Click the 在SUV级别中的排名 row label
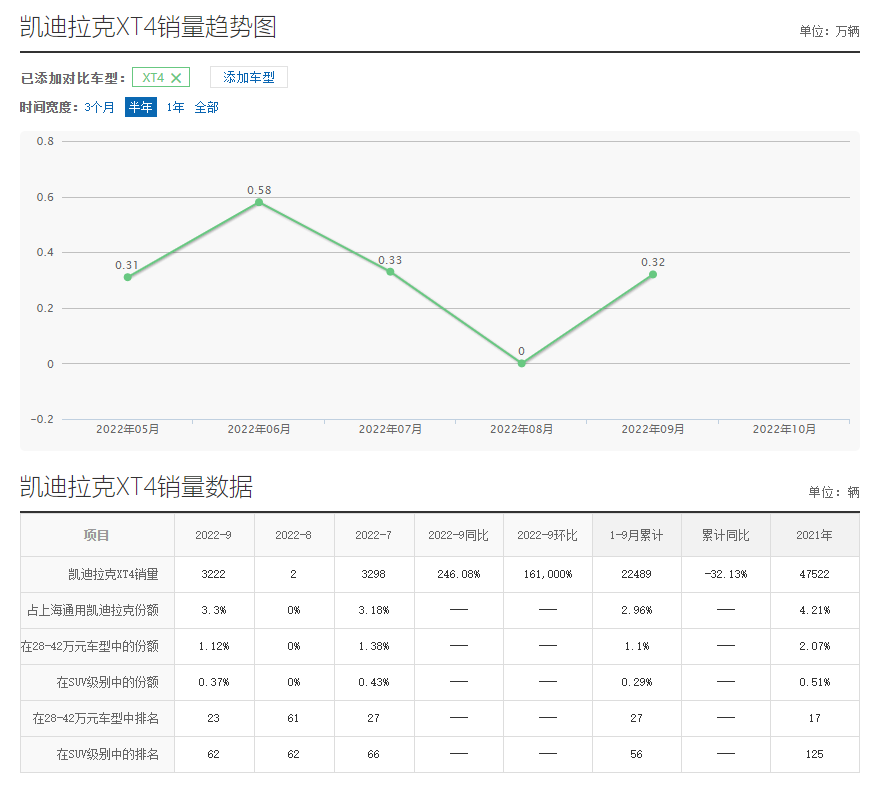Image resolution: width=876 pixels, height=788 pixels. coord(107,754)
